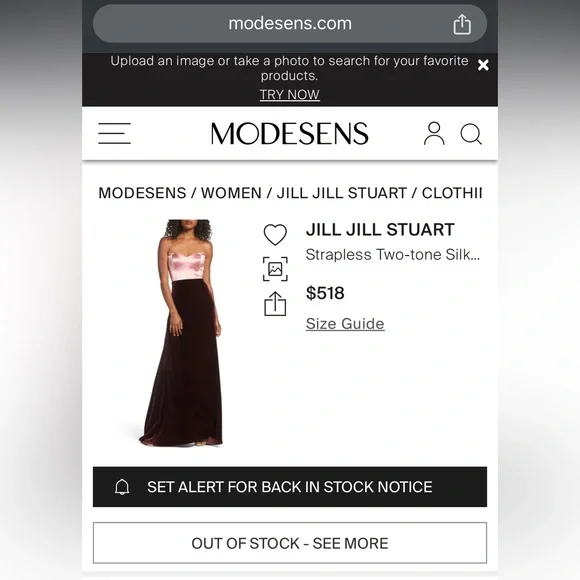Image resolution: width=580 pixels, height=580 pixels.
Task: Tap Out of Stock - See More
Action: [x=290, y=543]
